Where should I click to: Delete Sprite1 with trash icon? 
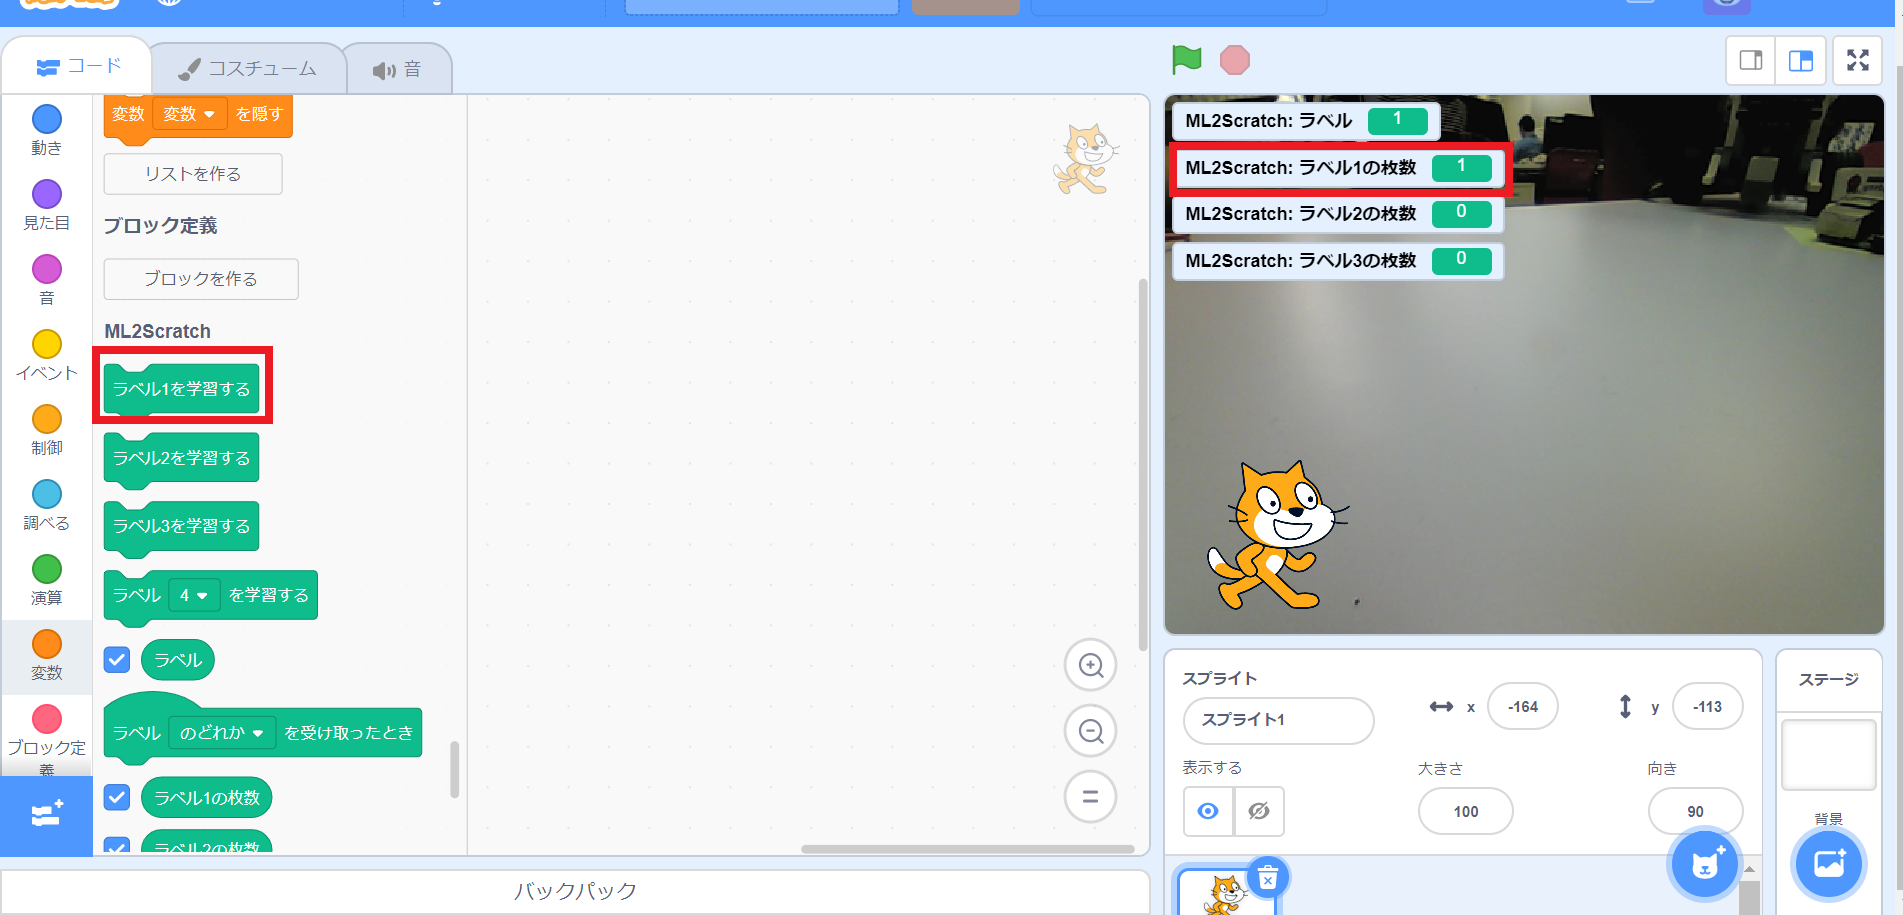pos(1267,879)
